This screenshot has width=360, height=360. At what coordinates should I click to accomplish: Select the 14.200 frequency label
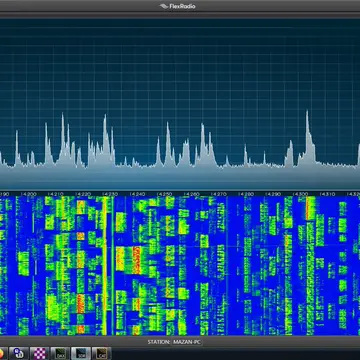28,194
